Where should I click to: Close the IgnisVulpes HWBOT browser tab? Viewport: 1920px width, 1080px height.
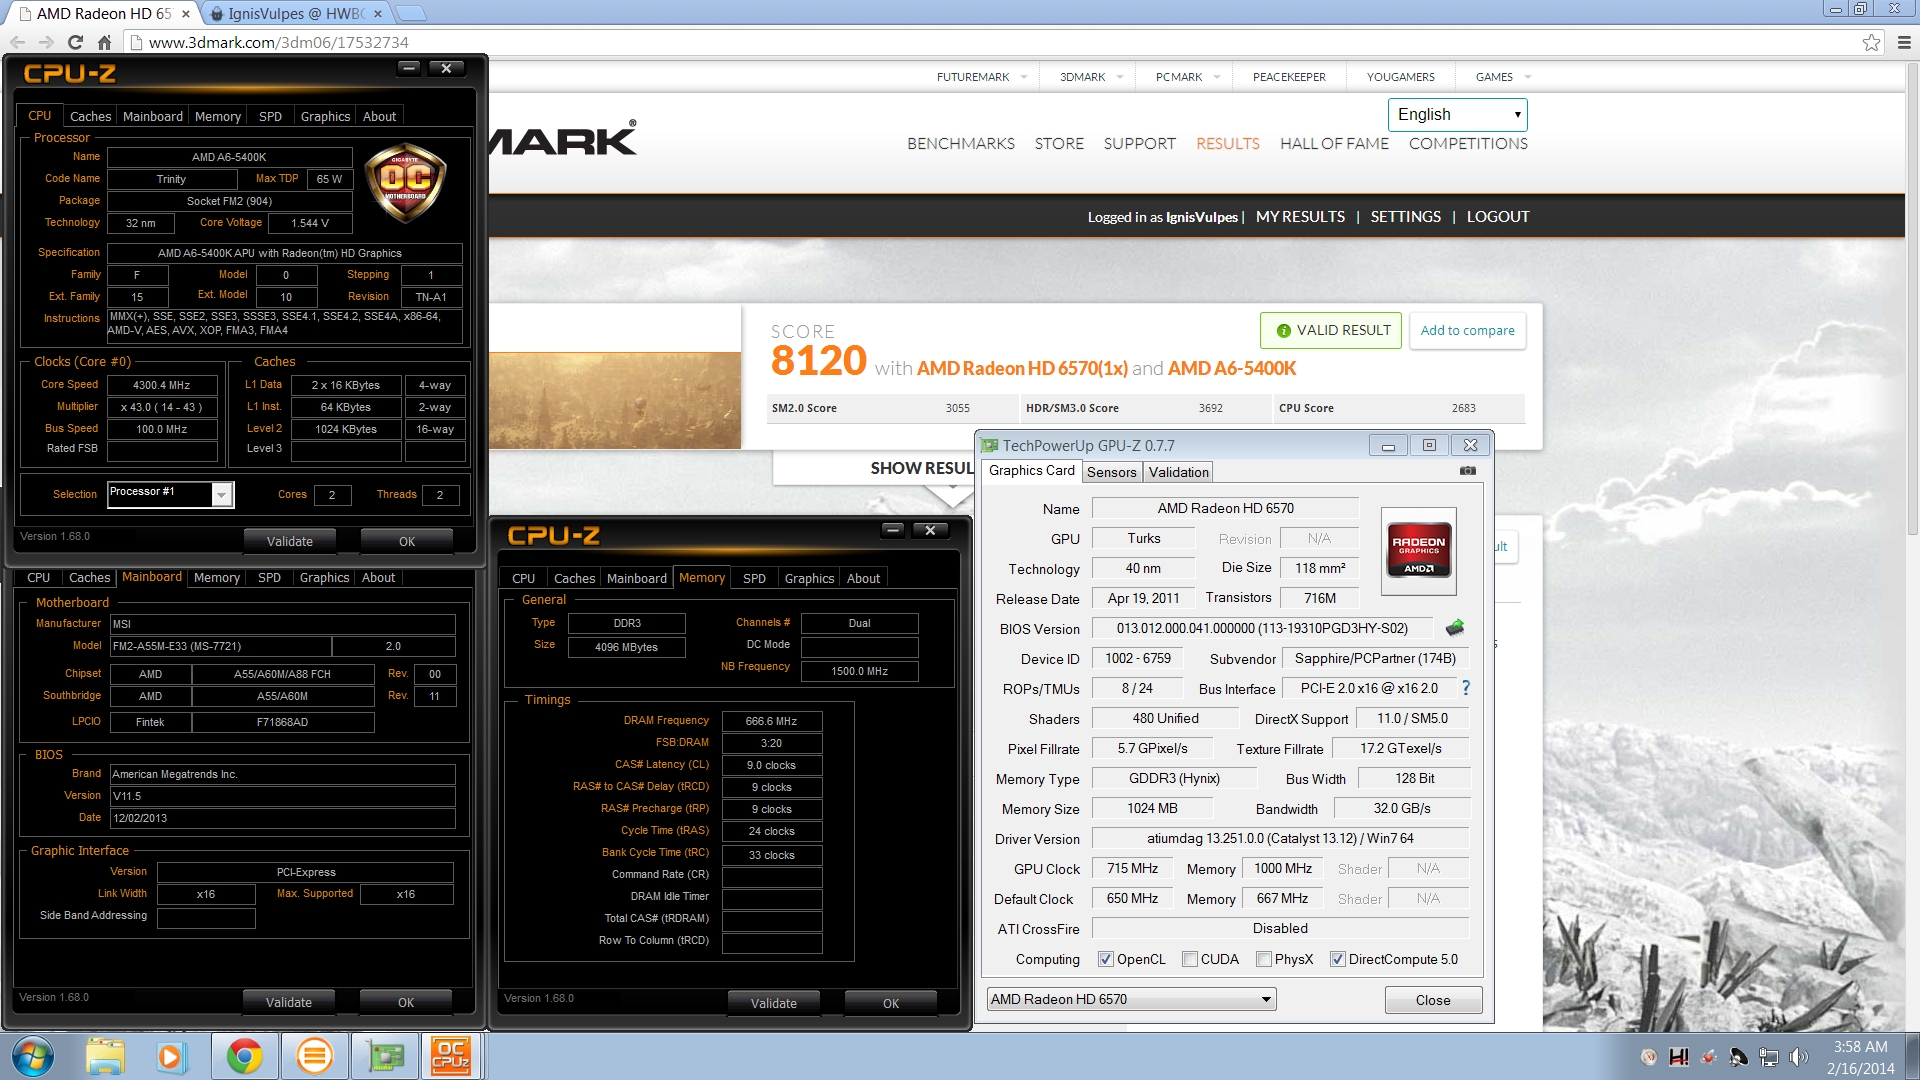tap(378, 14)
